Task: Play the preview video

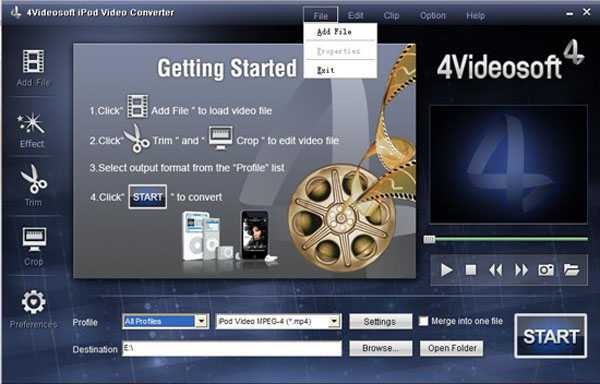Action: 446,270
